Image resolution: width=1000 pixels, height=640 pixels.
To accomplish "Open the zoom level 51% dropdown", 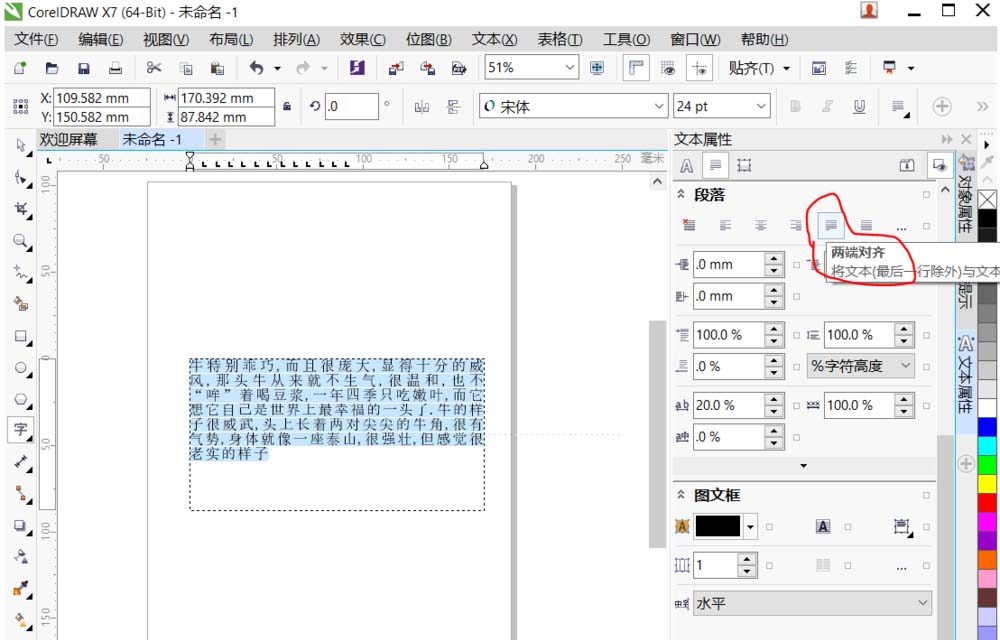I will coord(570,68).
